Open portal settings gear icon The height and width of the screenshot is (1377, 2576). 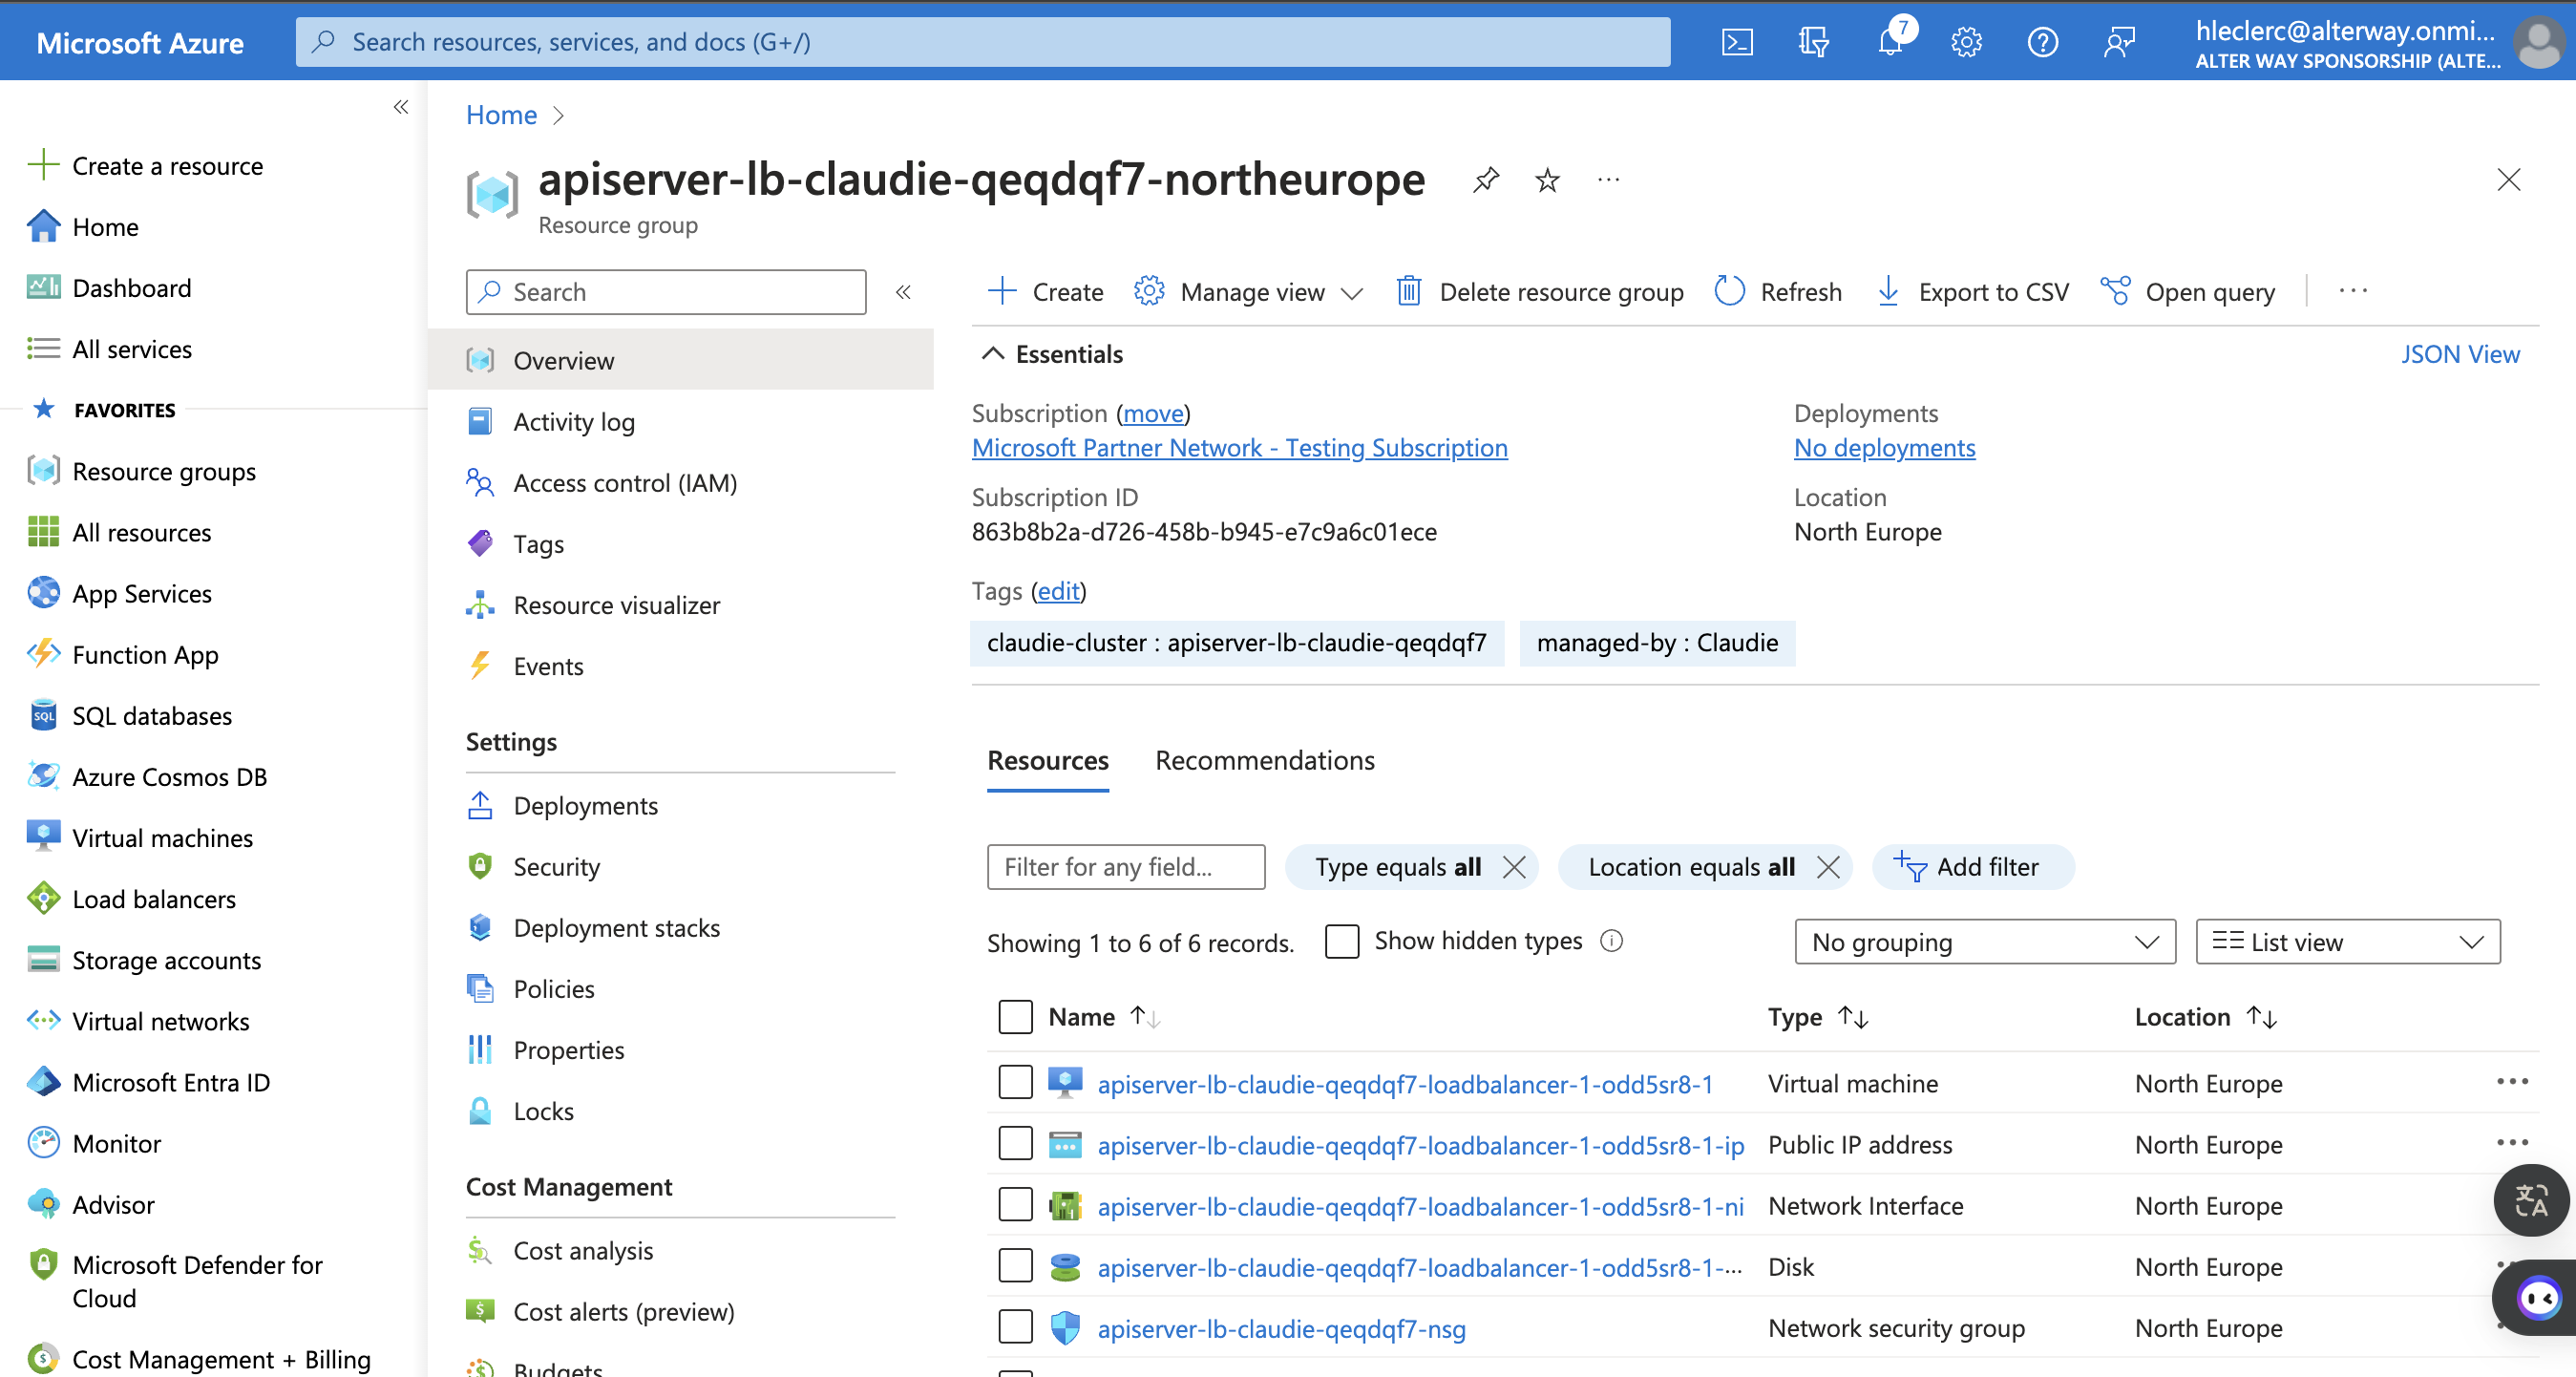pos(1966,42)
